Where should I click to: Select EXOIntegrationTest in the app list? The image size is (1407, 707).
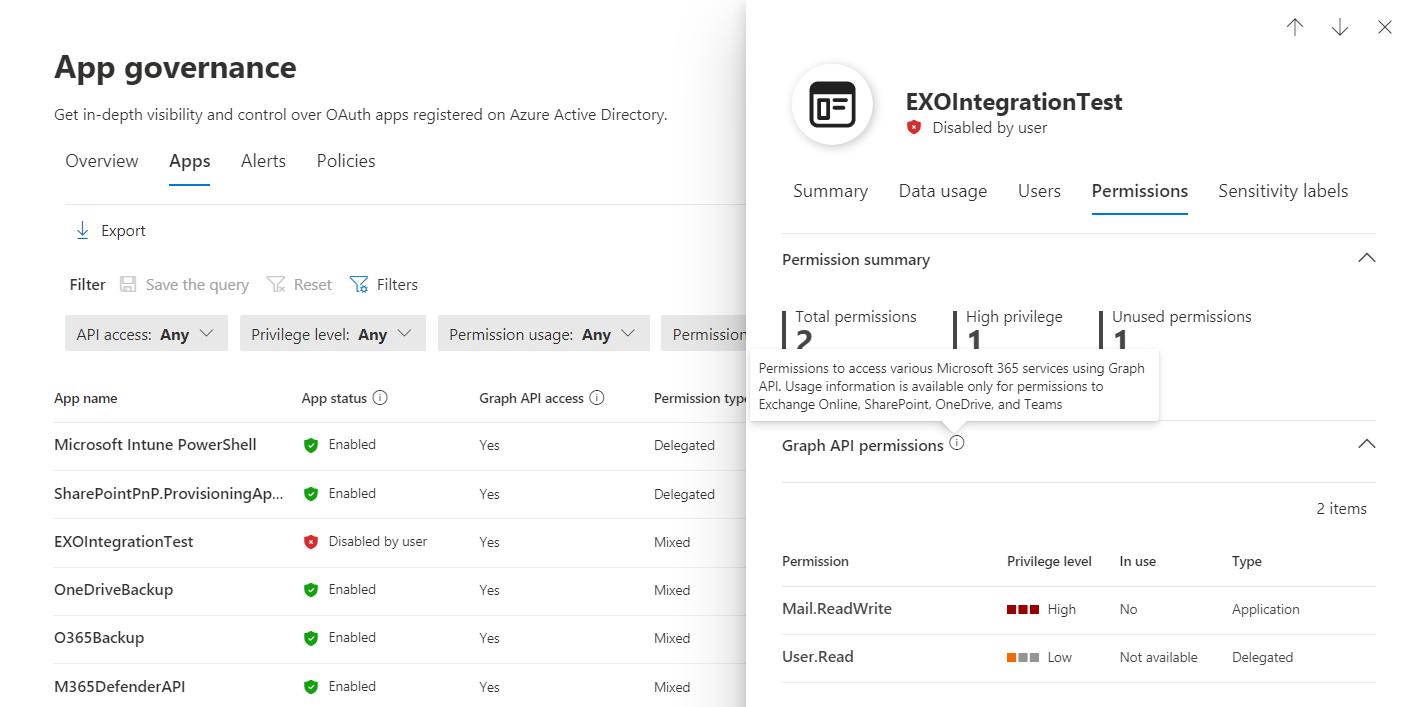point(124,542)
